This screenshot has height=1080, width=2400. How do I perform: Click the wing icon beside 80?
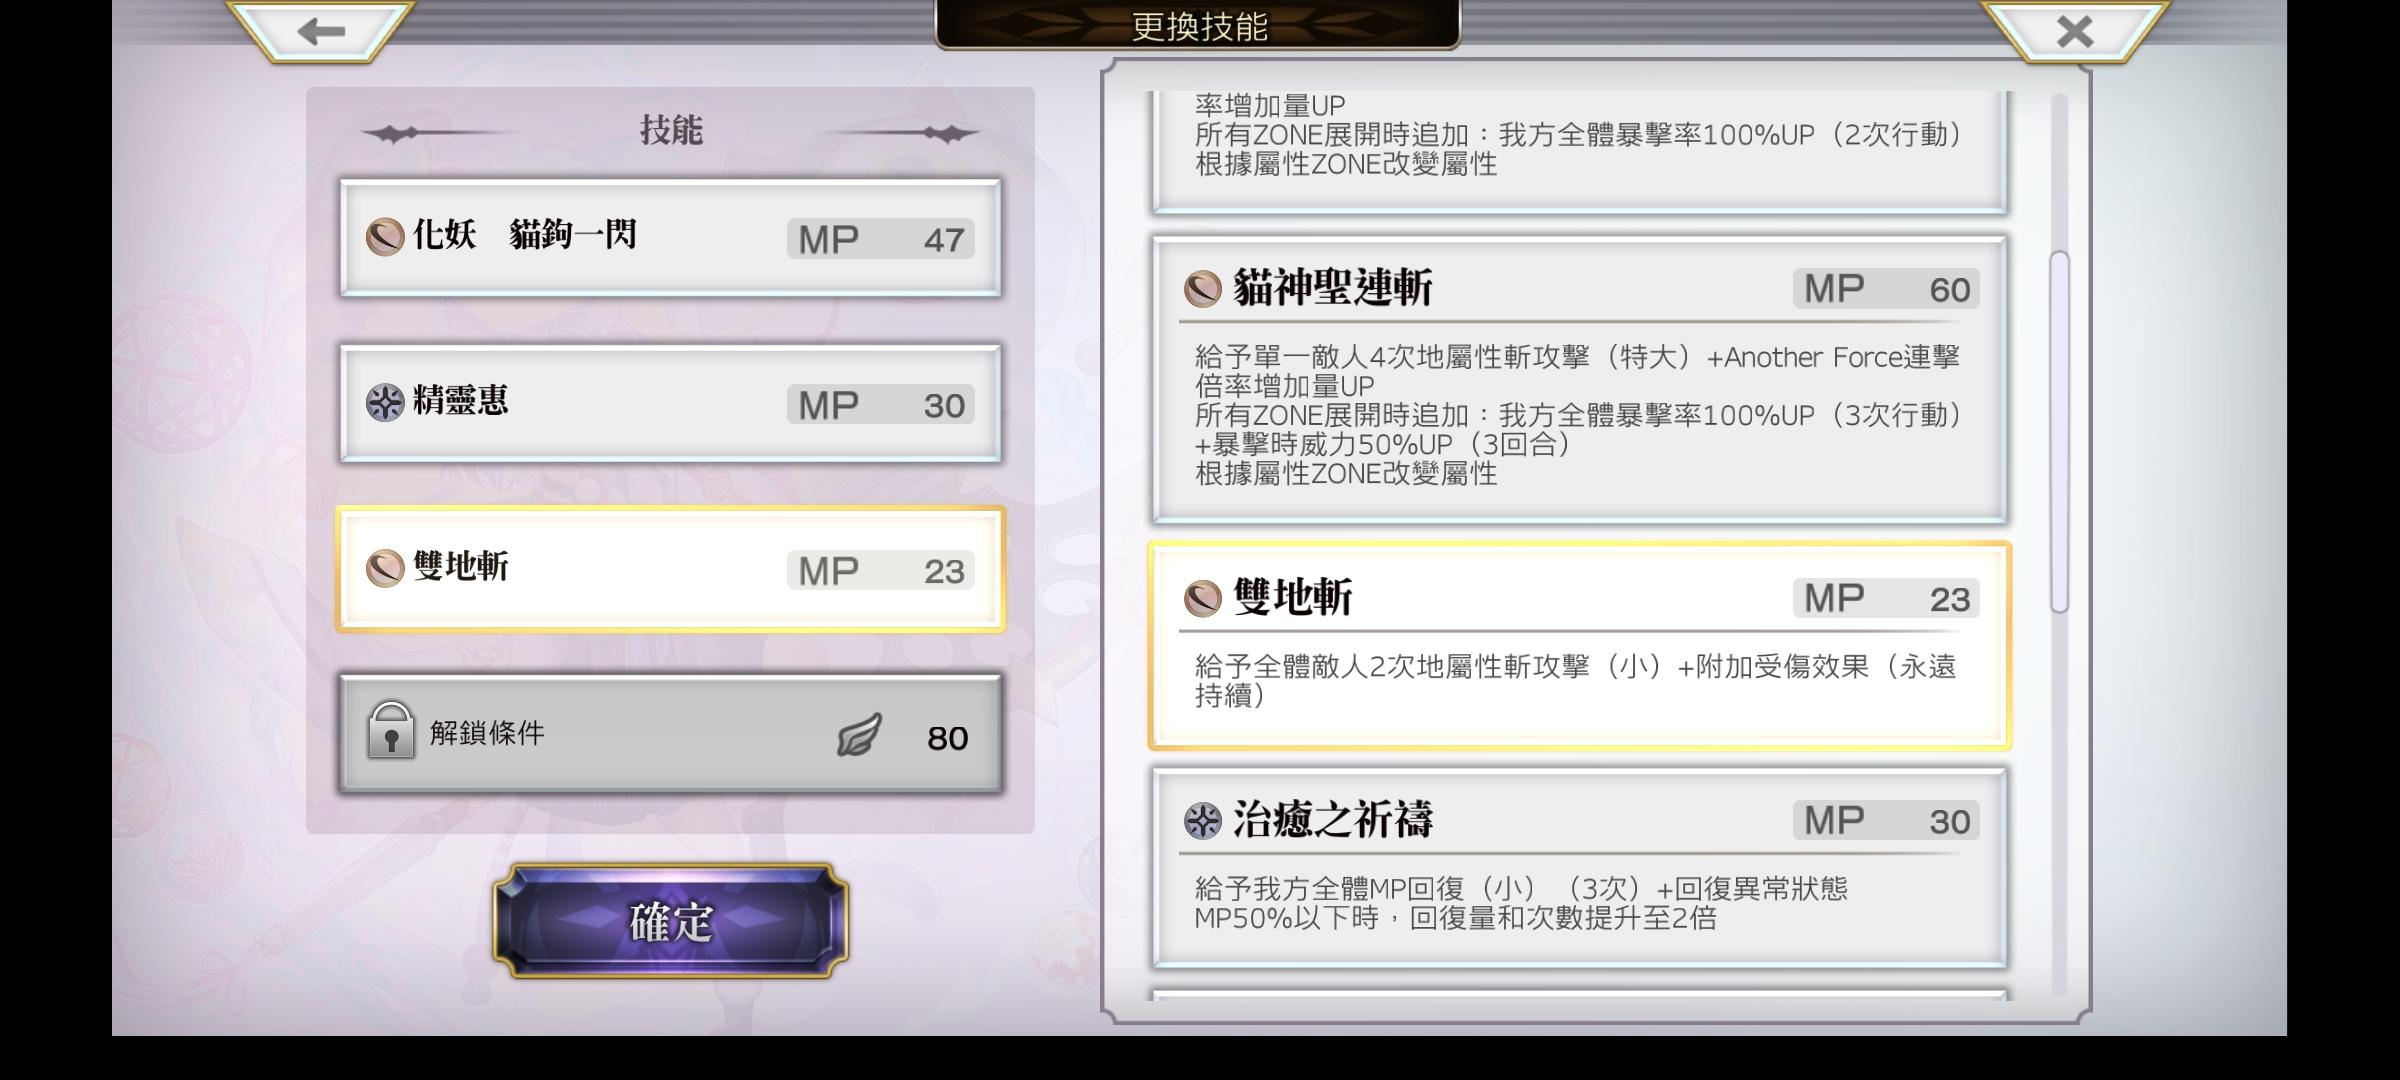tap(859, 735)
